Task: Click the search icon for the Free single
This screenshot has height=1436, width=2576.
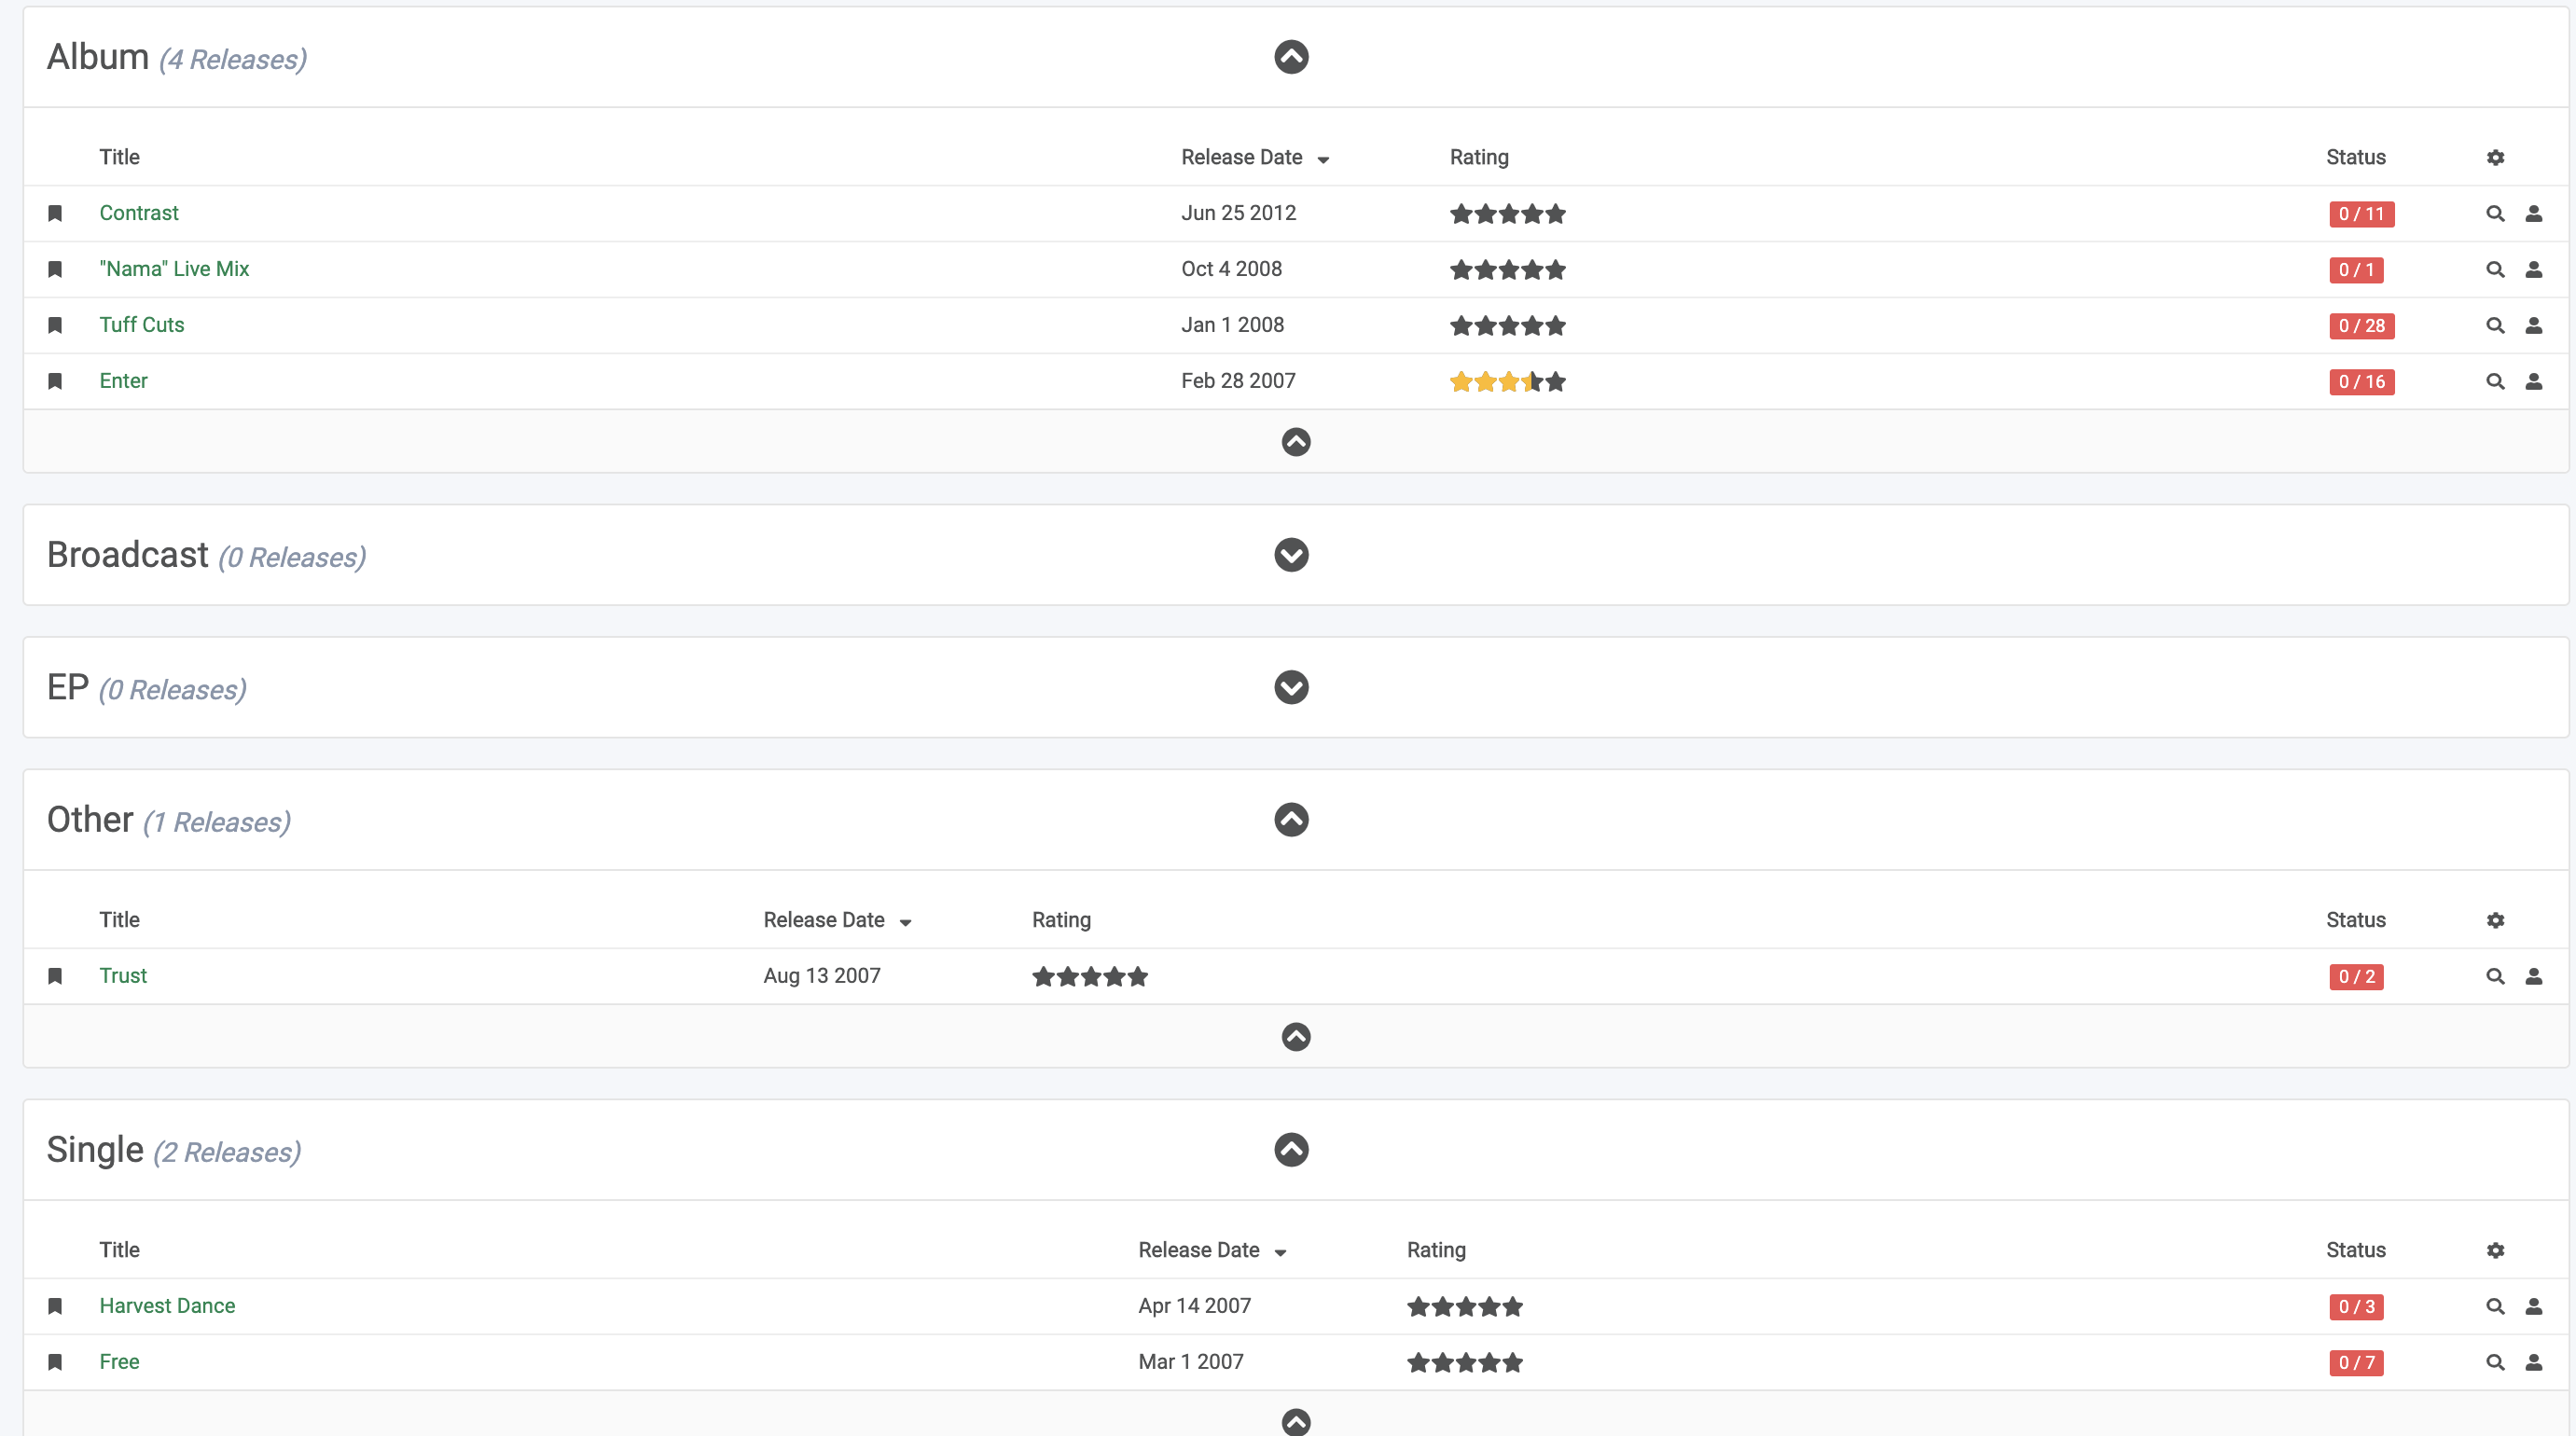Action: tap(2494, 1362)
